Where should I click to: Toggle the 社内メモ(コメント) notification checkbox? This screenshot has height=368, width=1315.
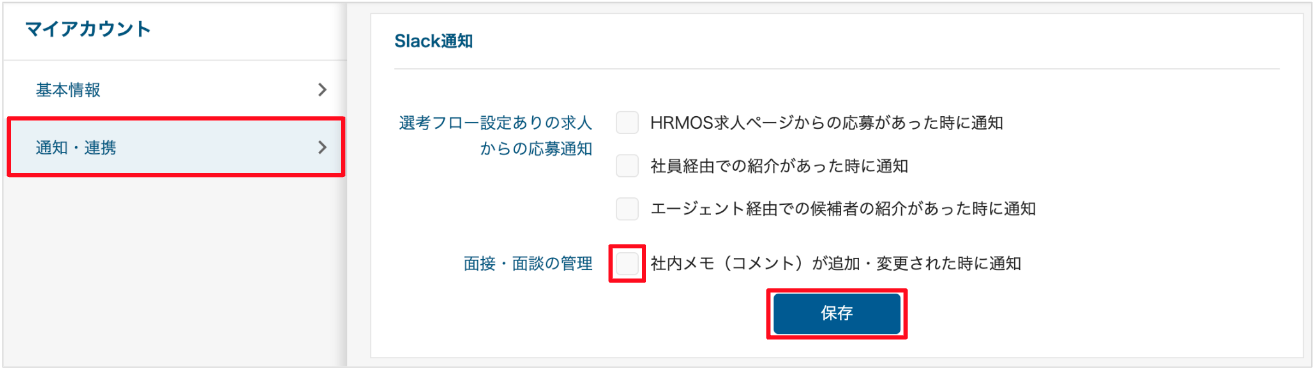(627, 264)
